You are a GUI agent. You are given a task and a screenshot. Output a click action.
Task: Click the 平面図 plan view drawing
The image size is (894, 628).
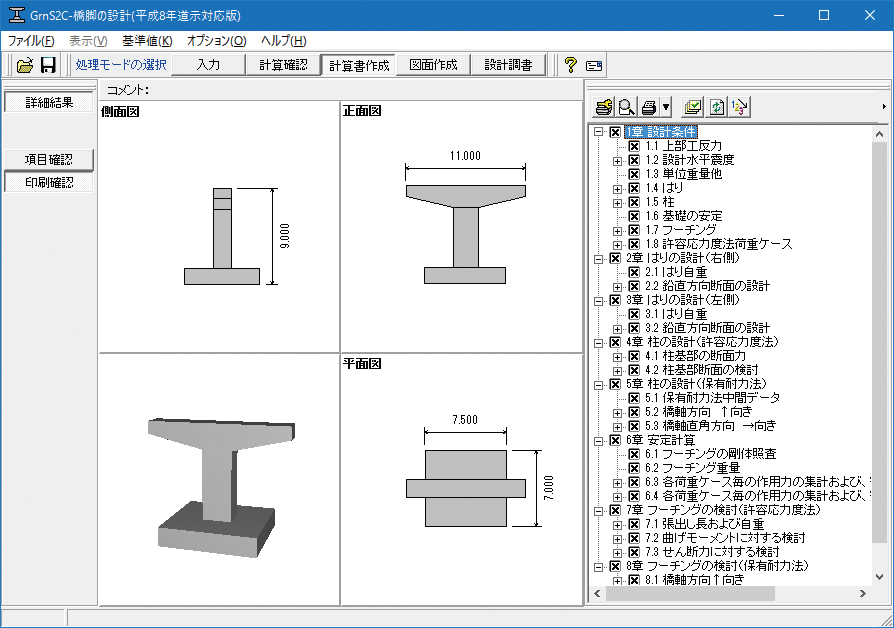465,488
